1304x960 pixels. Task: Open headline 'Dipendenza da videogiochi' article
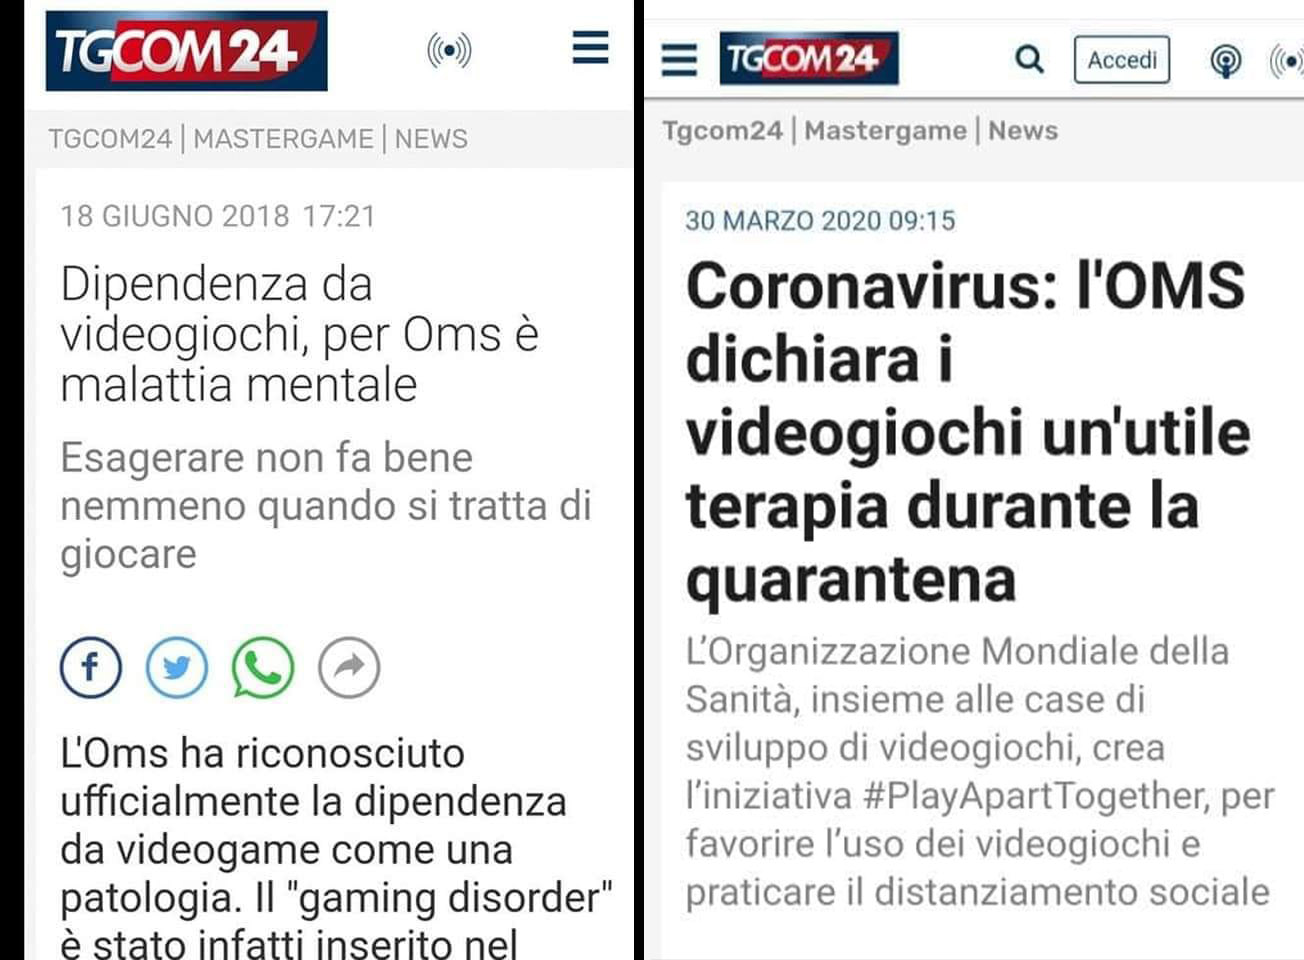point(299,334)
